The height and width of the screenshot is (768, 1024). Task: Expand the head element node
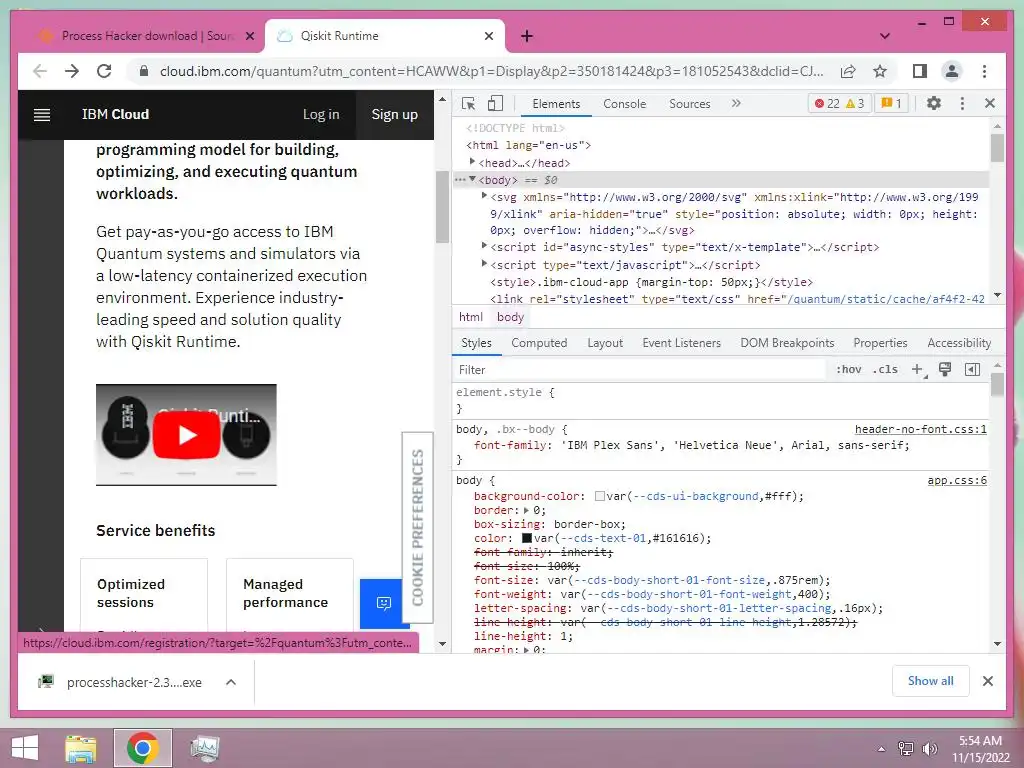[472, 161]
